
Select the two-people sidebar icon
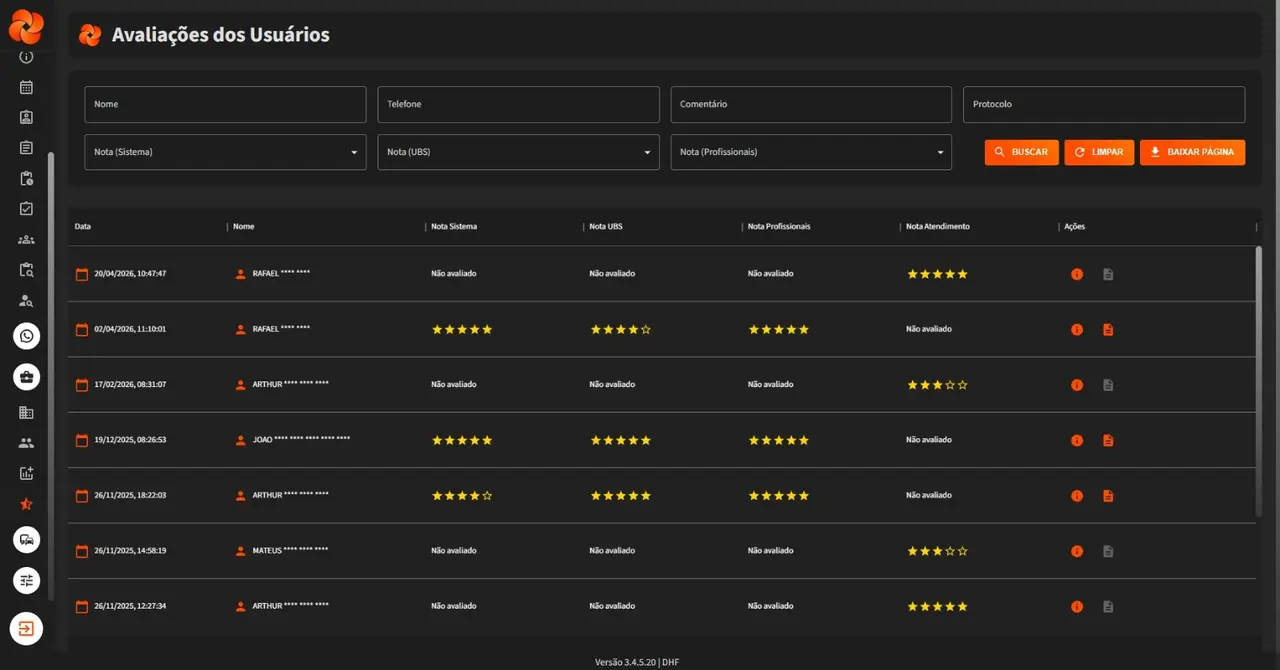[x=26, y=443]
